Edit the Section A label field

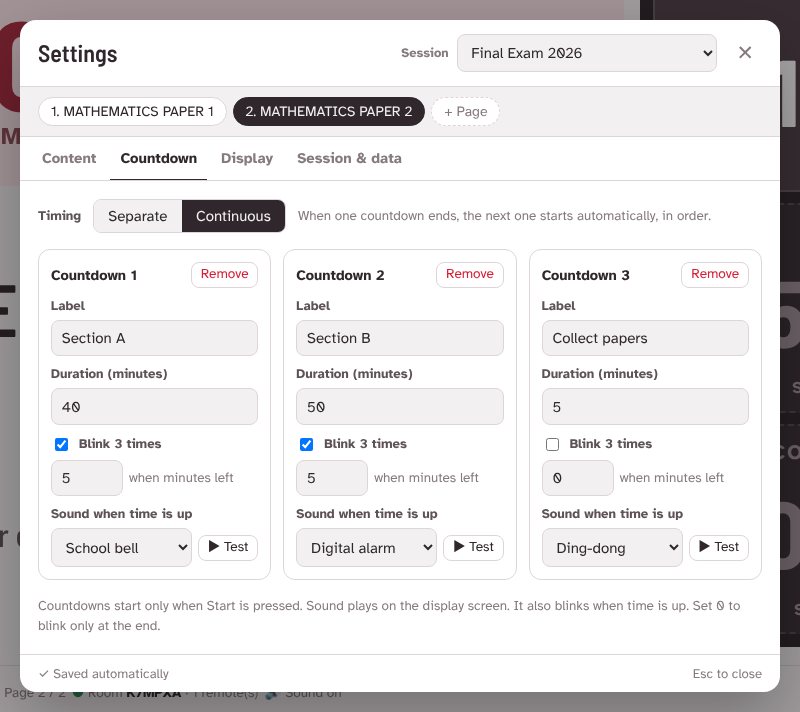154,338
